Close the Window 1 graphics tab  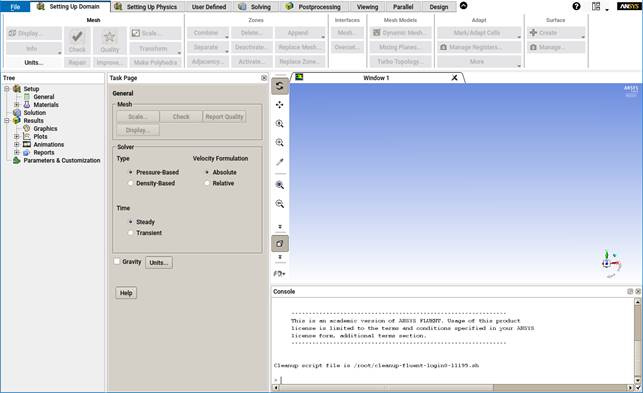[x=454, y=78]
